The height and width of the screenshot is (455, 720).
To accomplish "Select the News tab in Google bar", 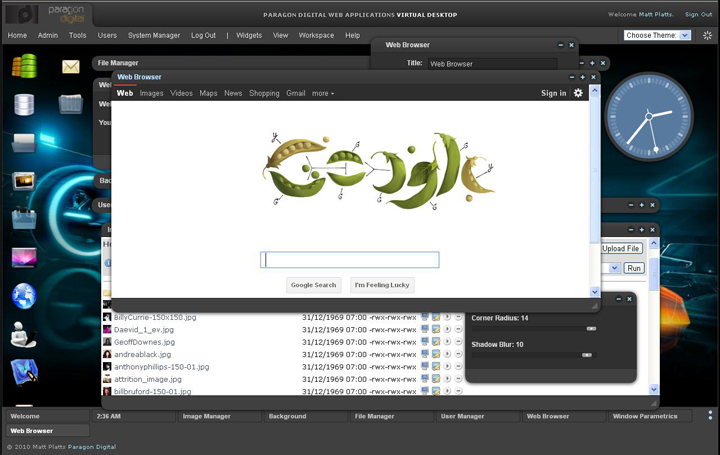I will coord(233,93).
